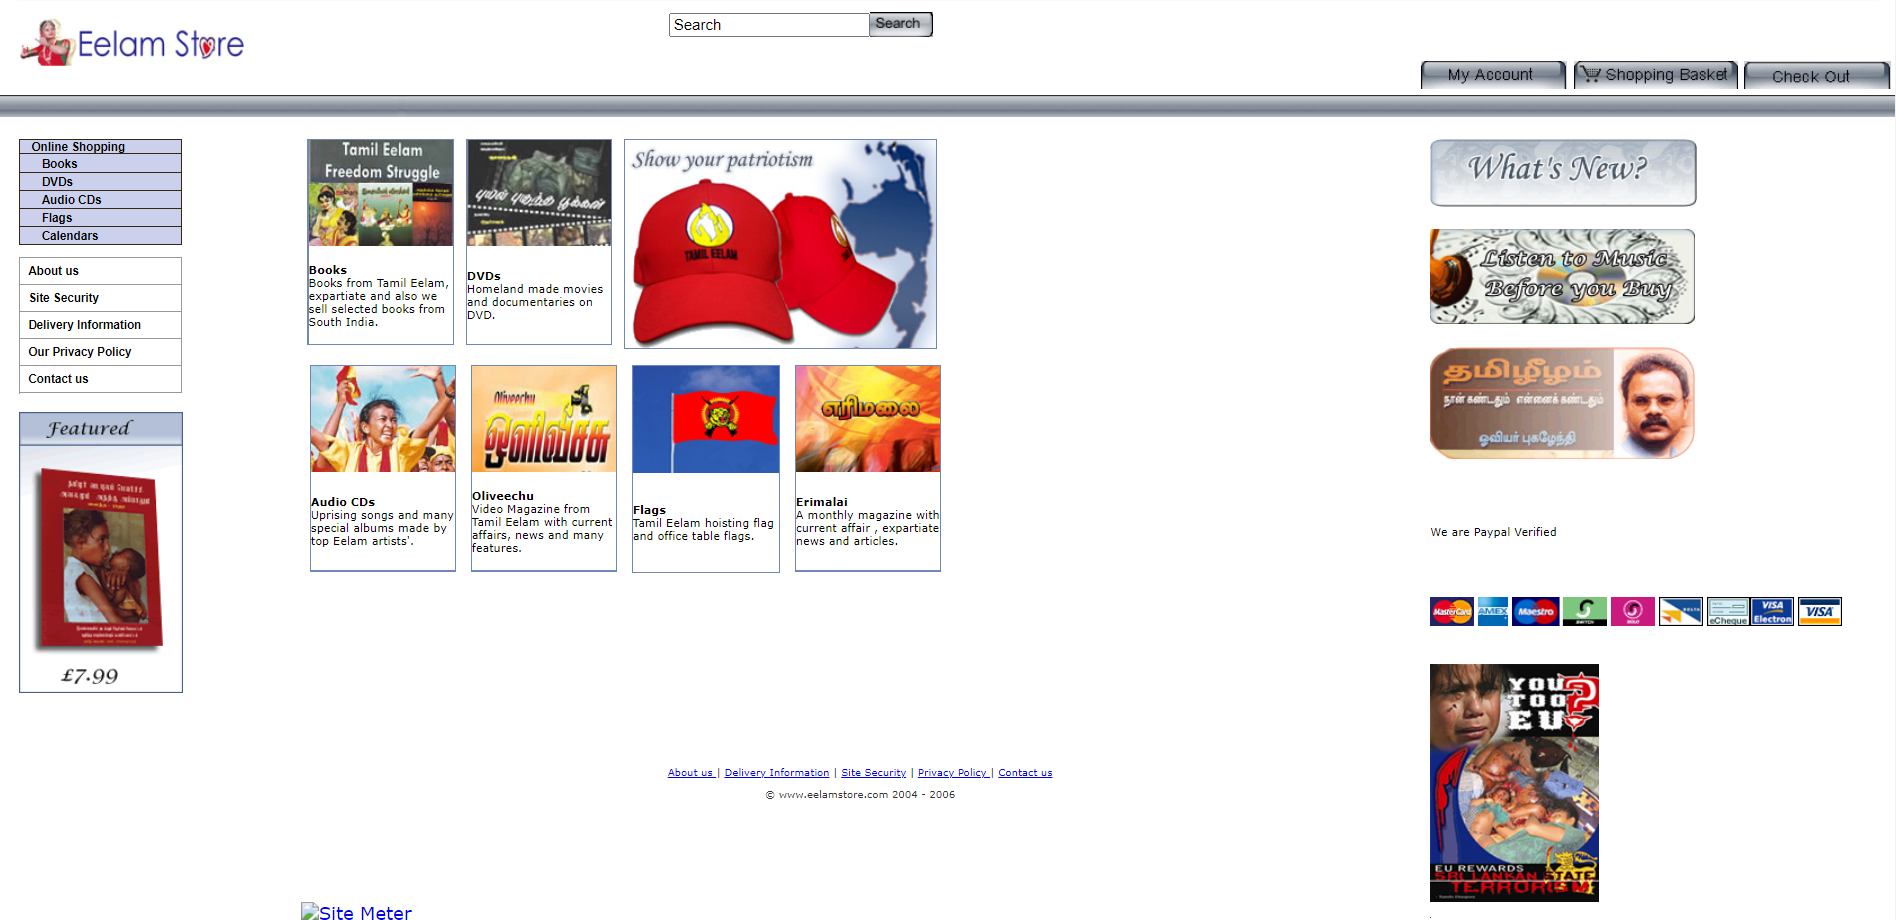Screen dimensions: 1896x920
Task: Open the Shopping Basket
Action: pyautogui.click(x=1655, y=75)
